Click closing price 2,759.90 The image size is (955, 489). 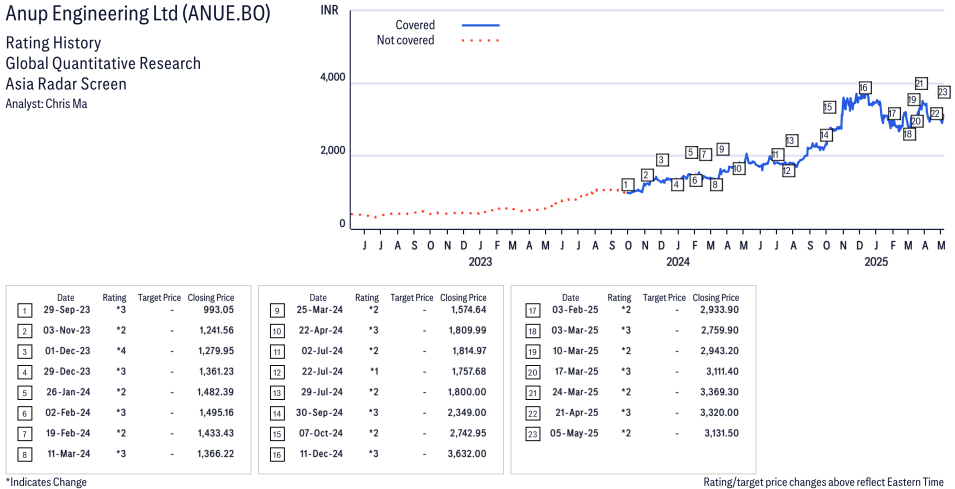[x=721, y=331]
